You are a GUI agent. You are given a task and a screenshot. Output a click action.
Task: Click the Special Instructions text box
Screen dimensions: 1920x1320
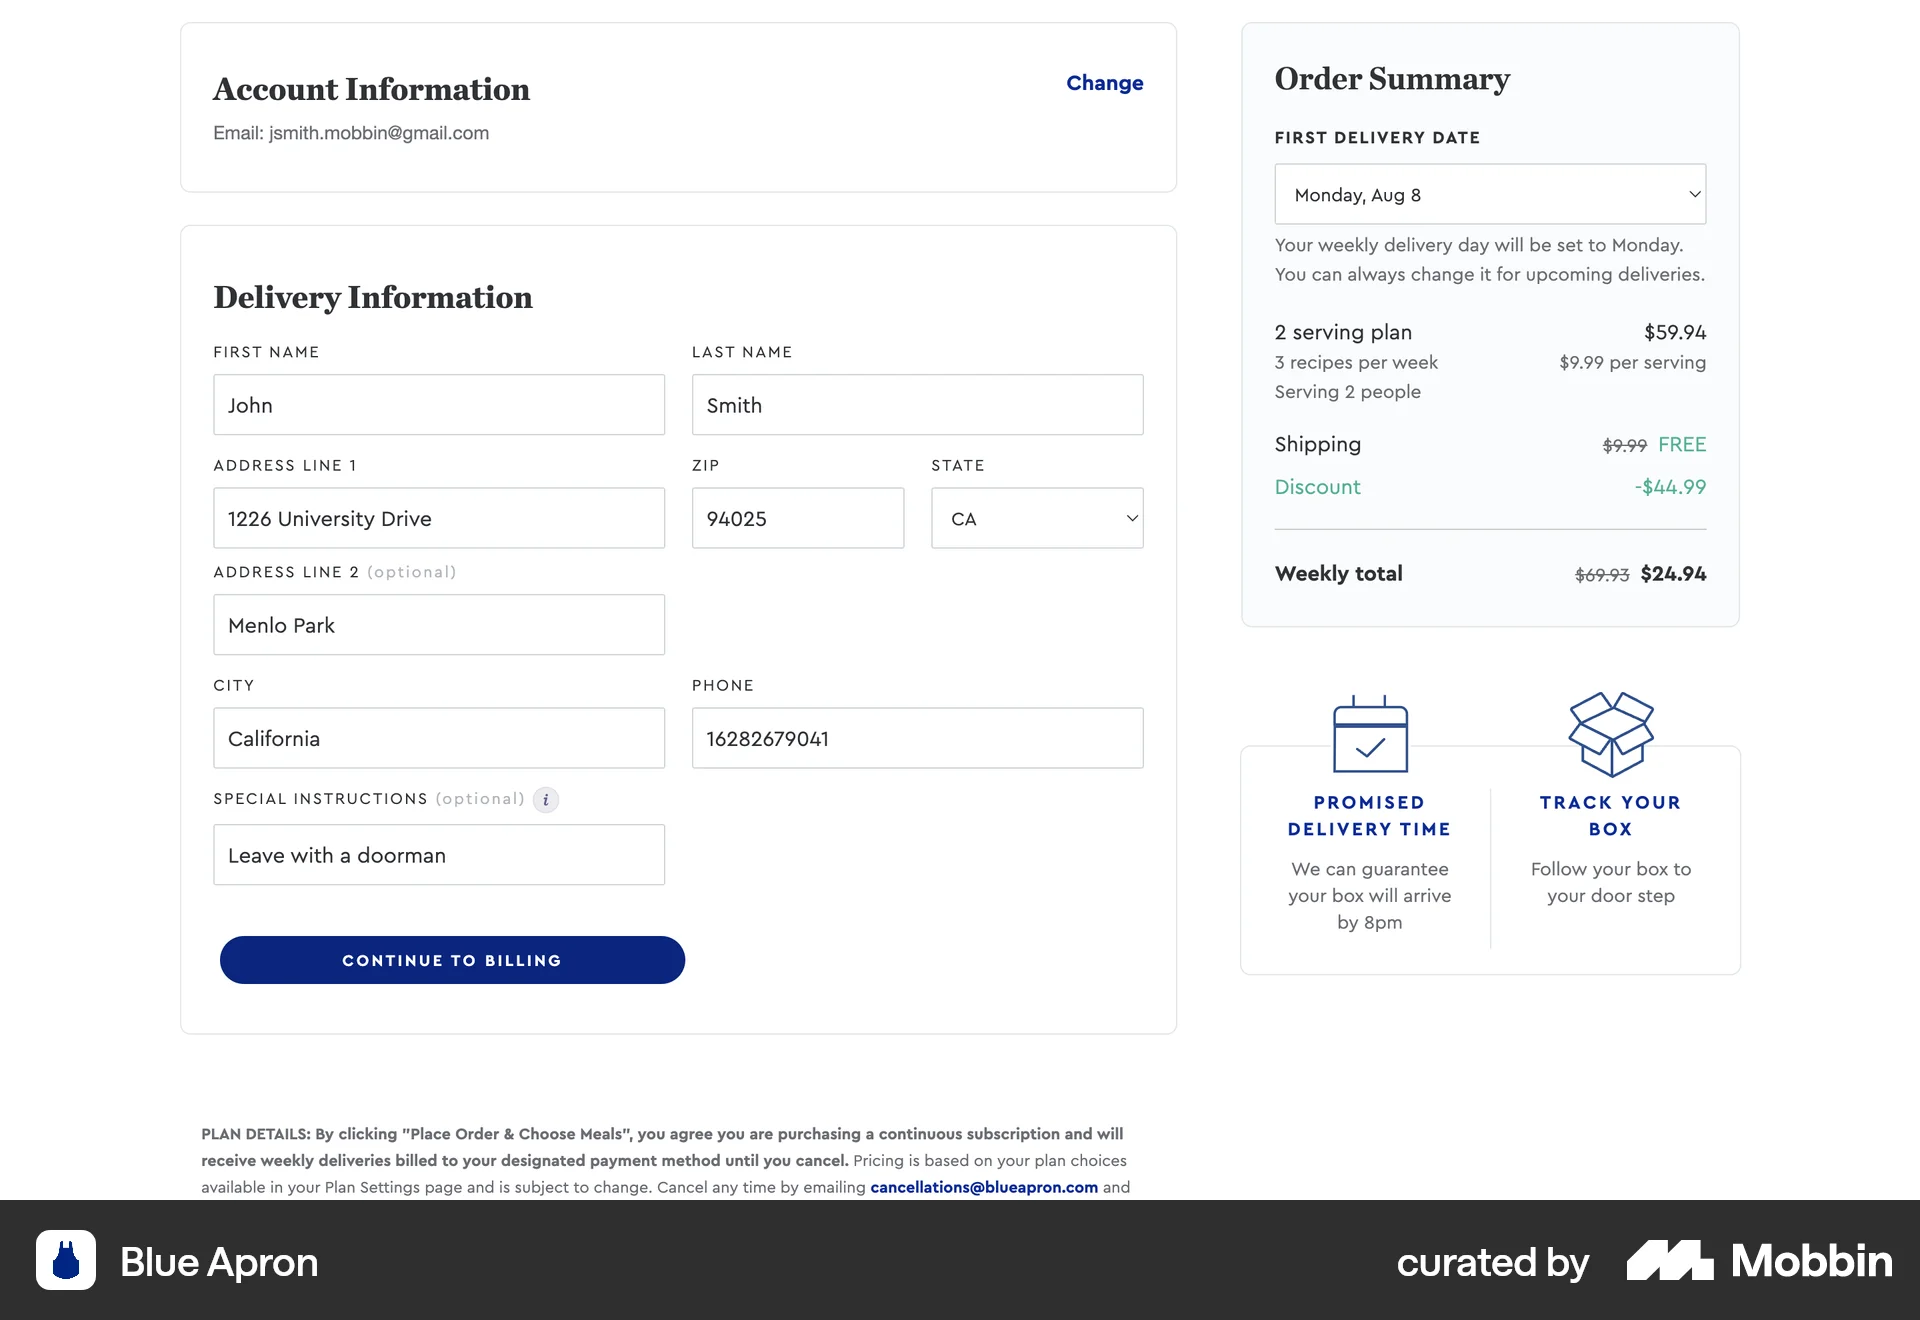point(438,855)
